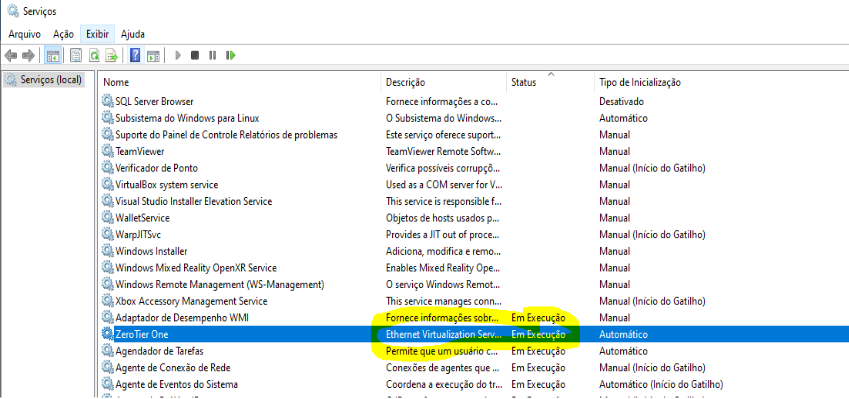Image resolution: width=849 pixels, height=399 pixels.
Task: Click the gear icon beside Agente de Conexão de Rede
Action: point(108,368)
